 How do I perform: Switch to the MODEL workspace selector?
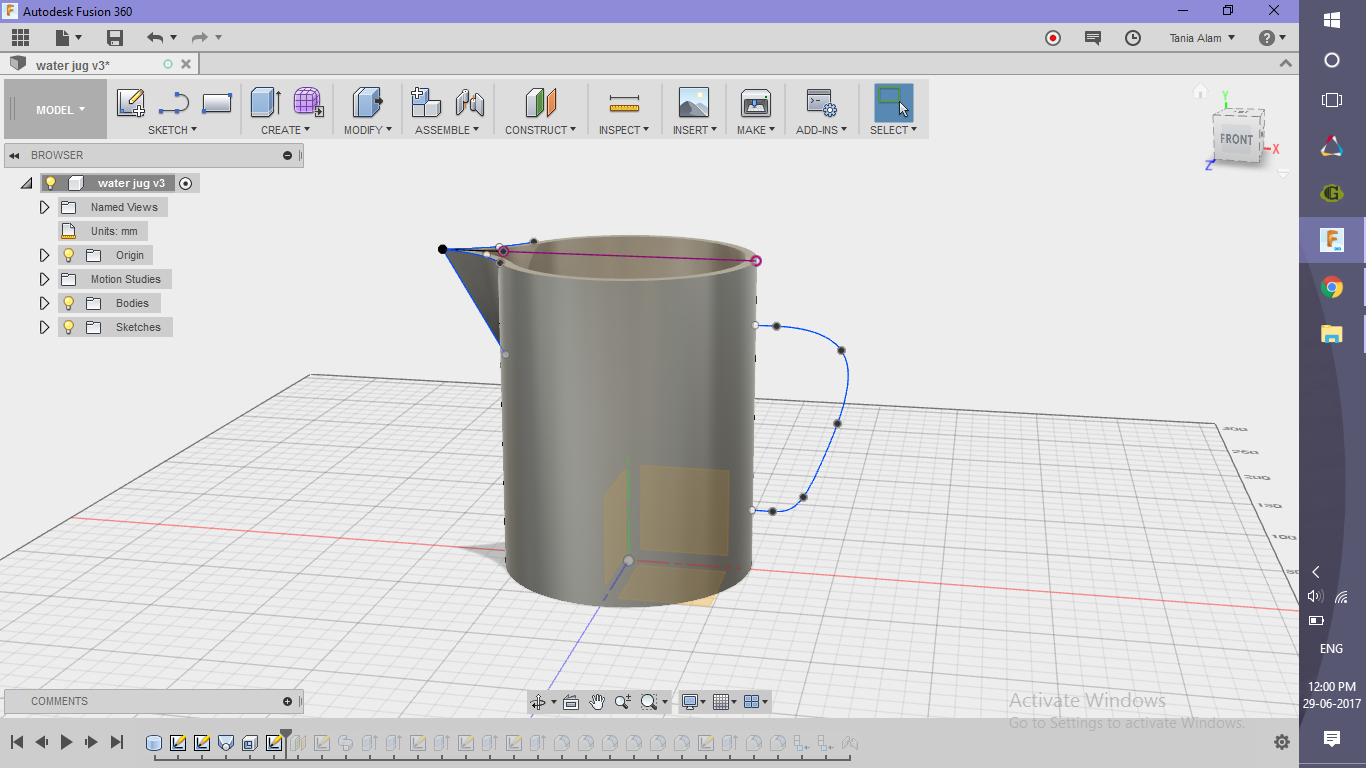click(55, 109)
